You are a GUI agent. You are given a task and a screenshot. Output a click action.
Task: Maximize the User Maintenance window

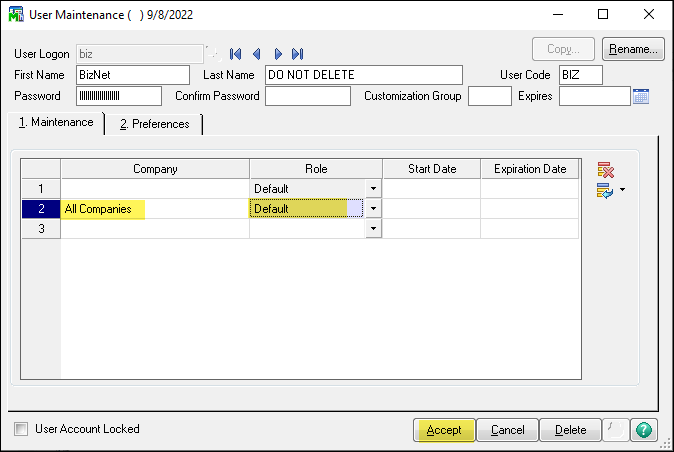point(603,14)
